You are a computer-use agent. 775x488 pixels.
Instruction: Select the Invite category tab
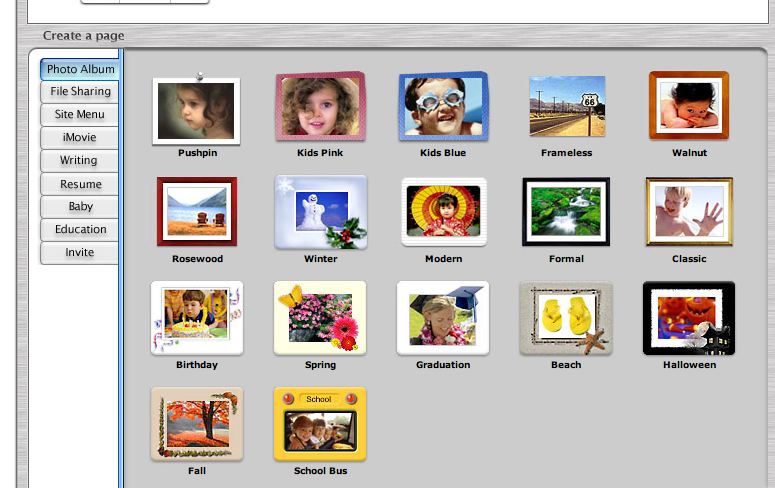click(x=80, y=253)
